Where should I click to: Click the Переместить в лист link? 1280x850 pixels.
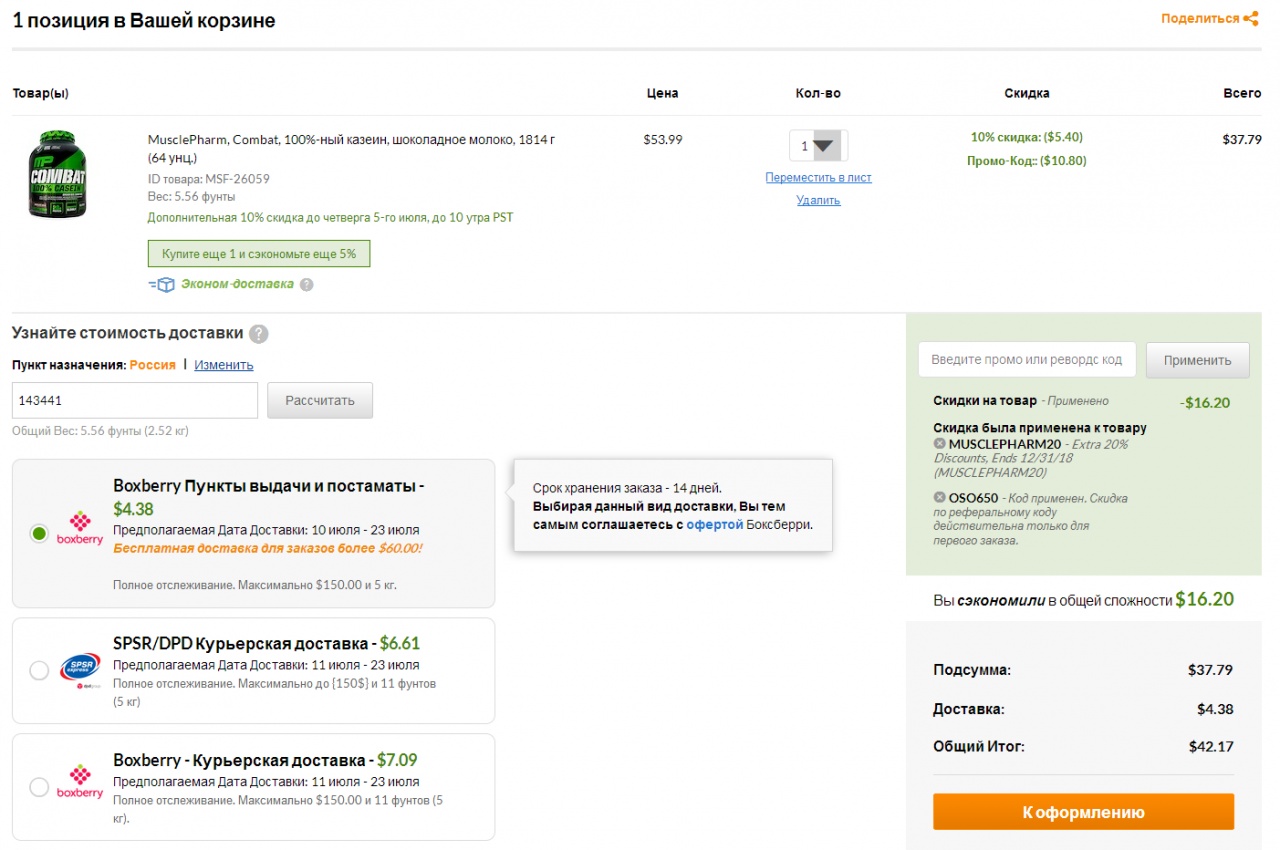tap(818, 178)
